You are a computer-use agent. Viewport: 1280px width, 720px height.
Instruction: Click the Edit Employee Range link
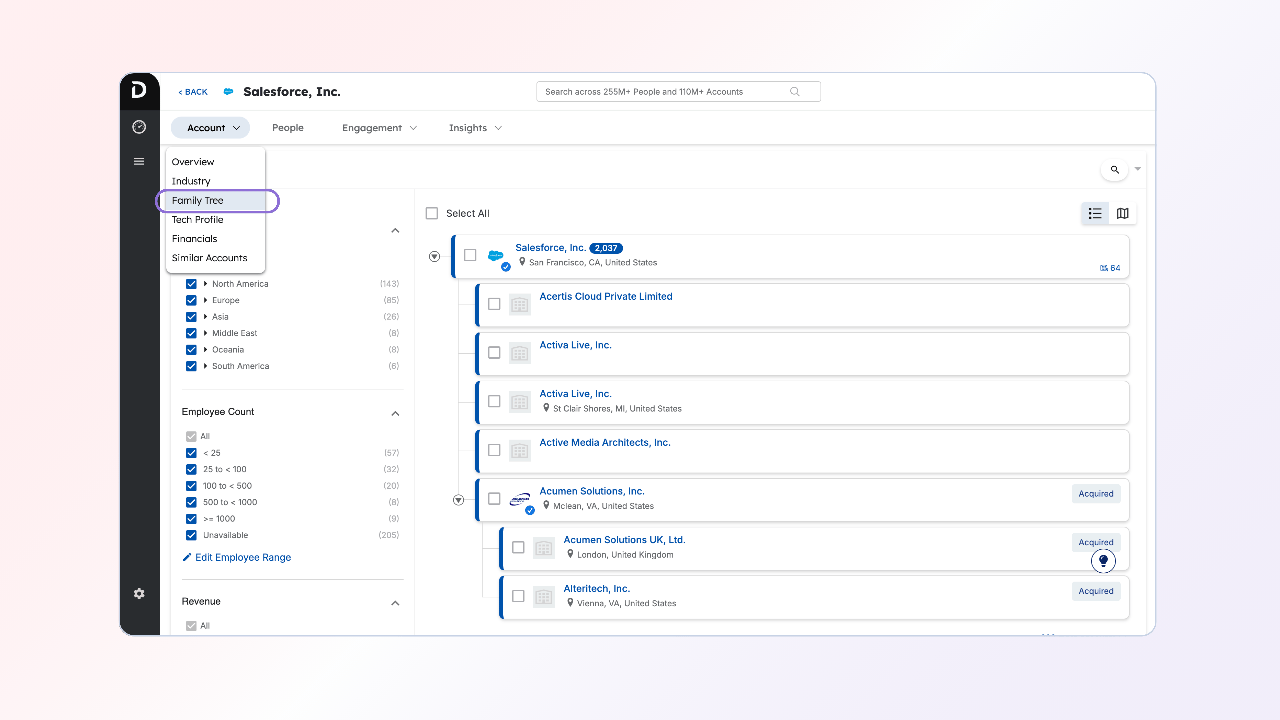click(242, 558)
